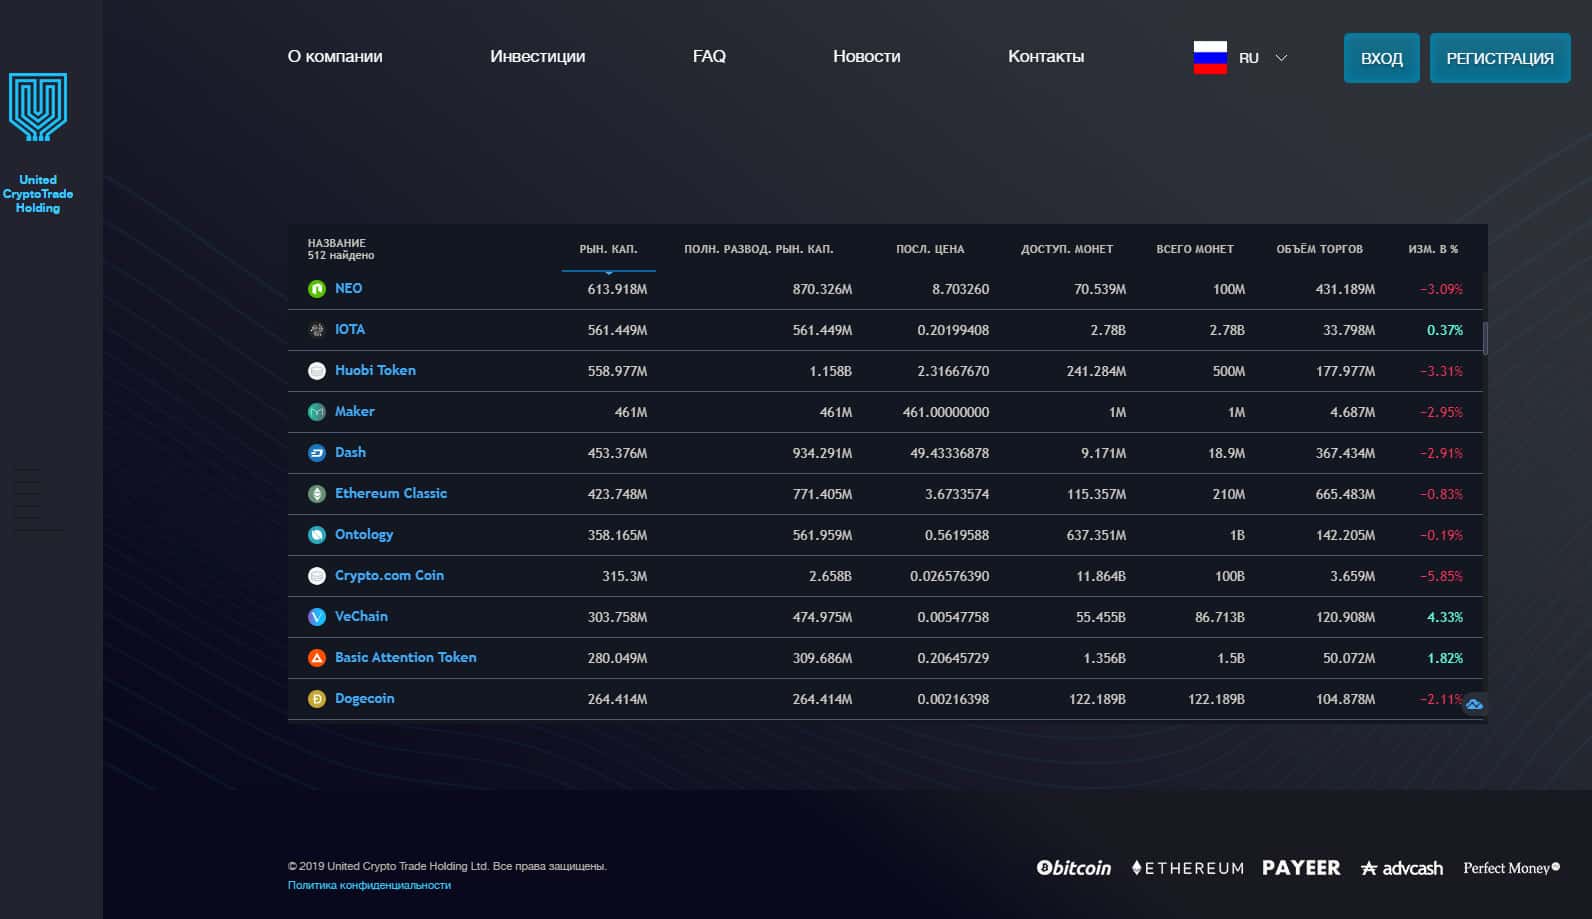This screenshot has height=919, width=1592.
Task: Click the crypto table vertical scrollbar thumb
Action: (x=1485, y=338)
